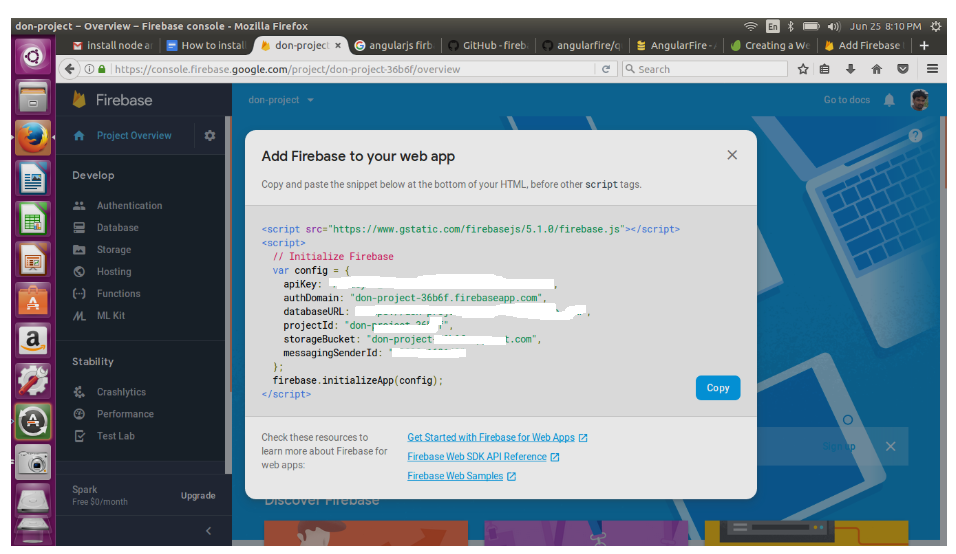Click the Storage folder icon
Viewport: 956px width, 554px height.
tap(79, 250)
